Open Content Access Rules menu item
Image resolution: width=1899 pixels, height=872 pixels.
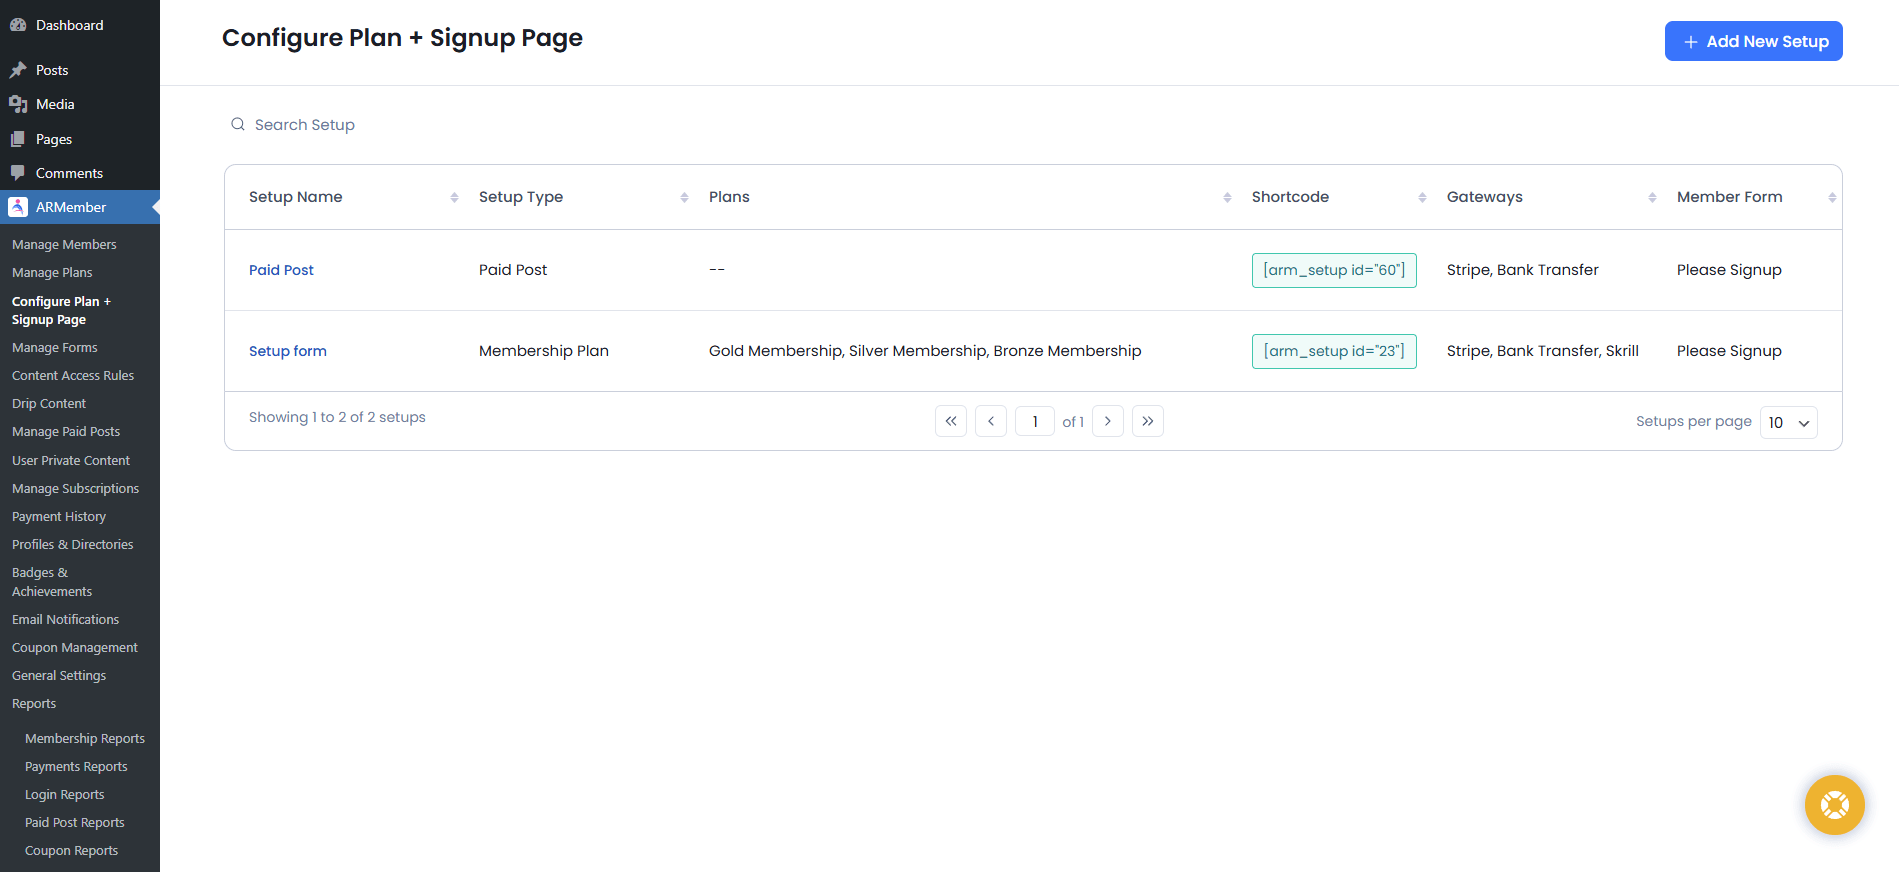(x=73, y=375)
